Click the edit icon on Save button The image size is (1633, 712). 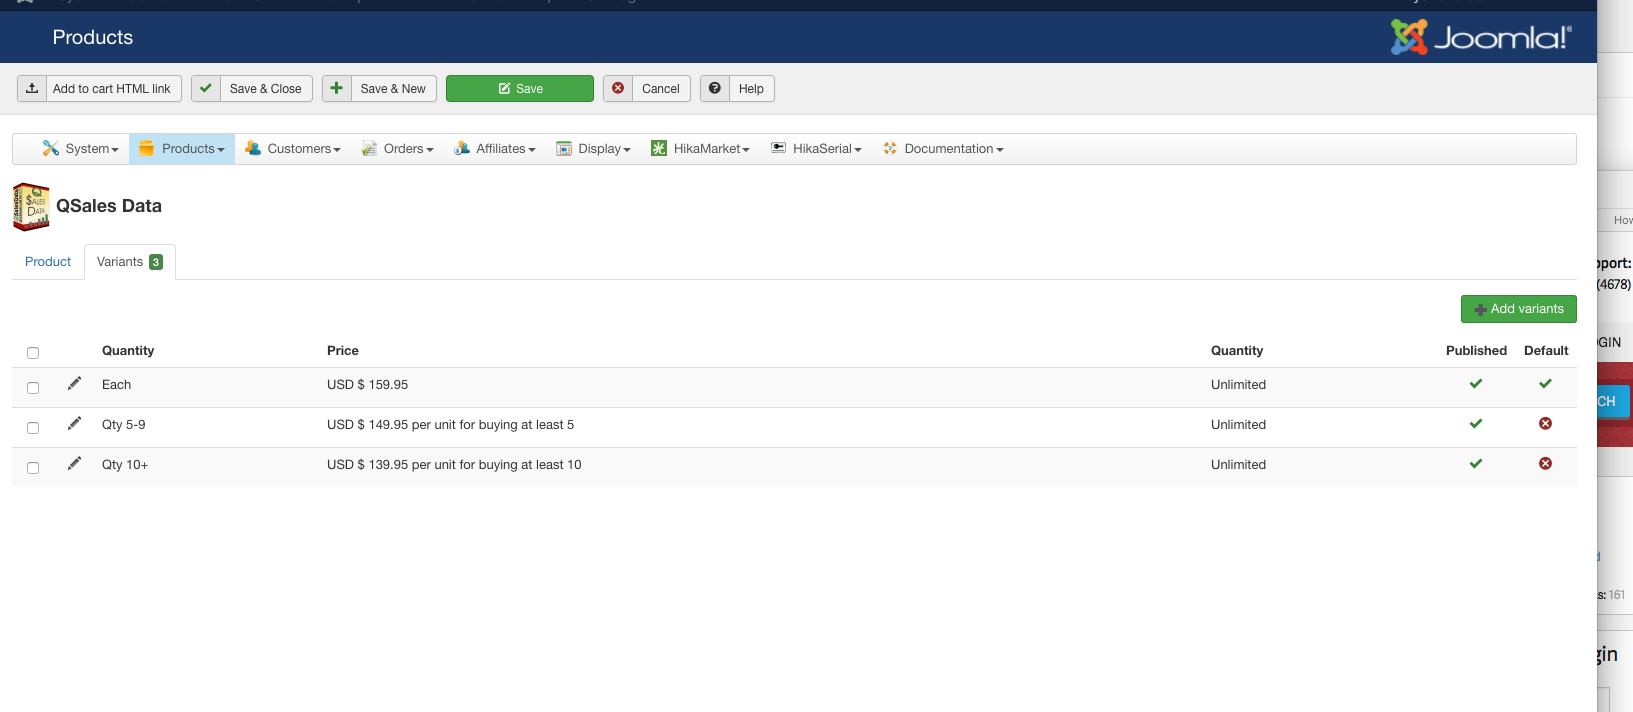(x=505, y=89)
